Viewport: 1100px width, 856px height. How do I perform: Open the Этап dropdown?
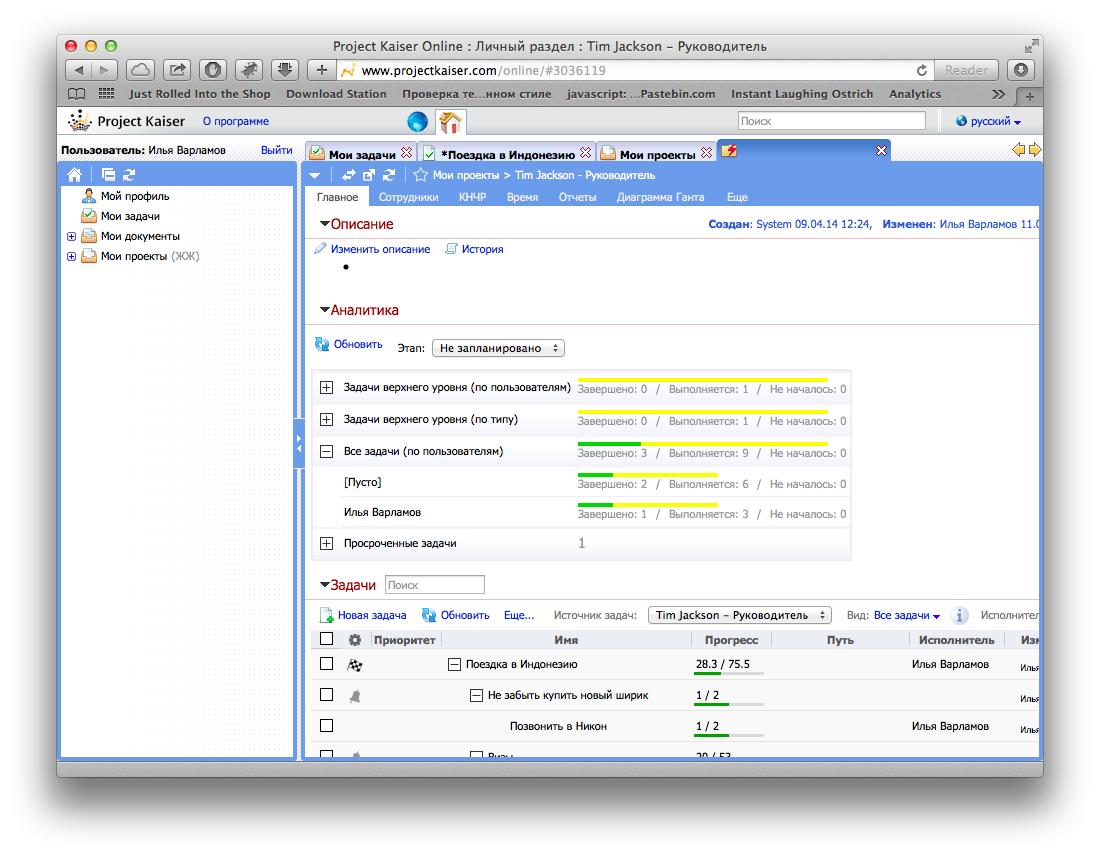(498, 348)
